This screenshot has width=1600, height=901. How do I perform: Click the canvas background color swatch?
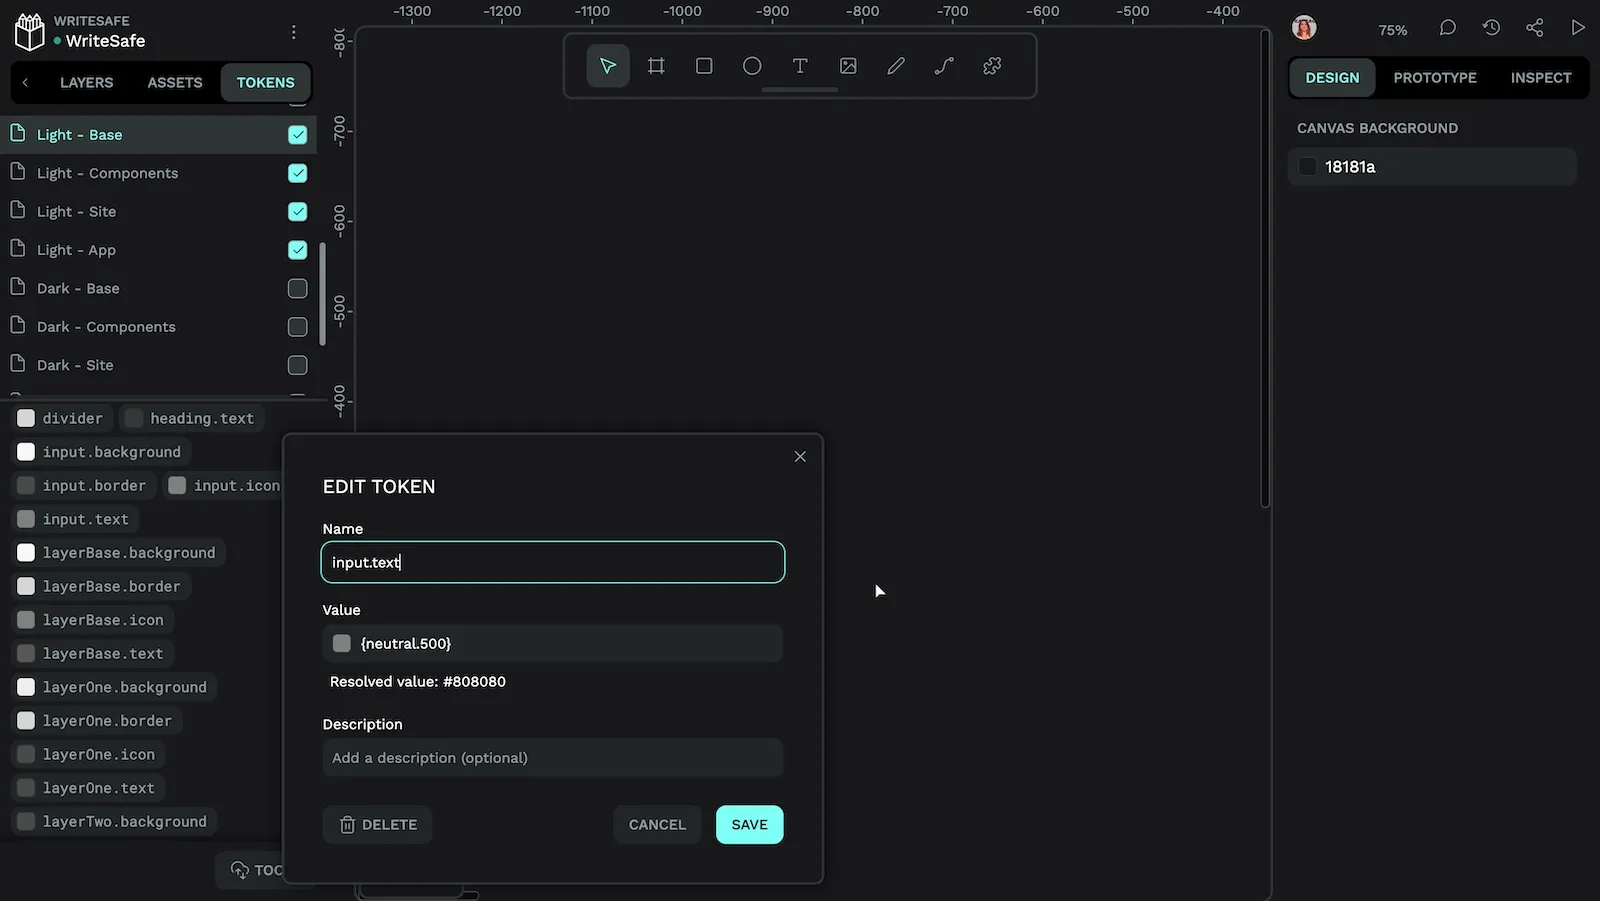[1307, 167]
